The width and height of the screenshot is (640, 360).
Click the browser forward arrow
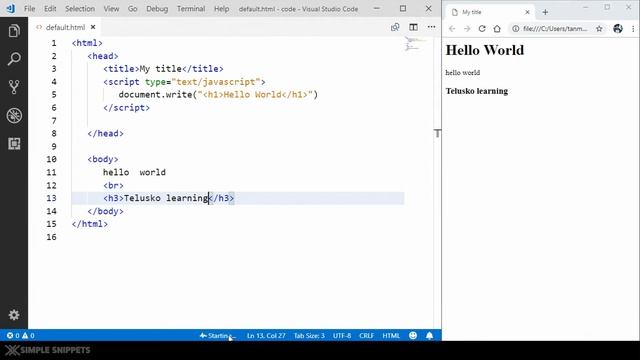coord(467,29)
